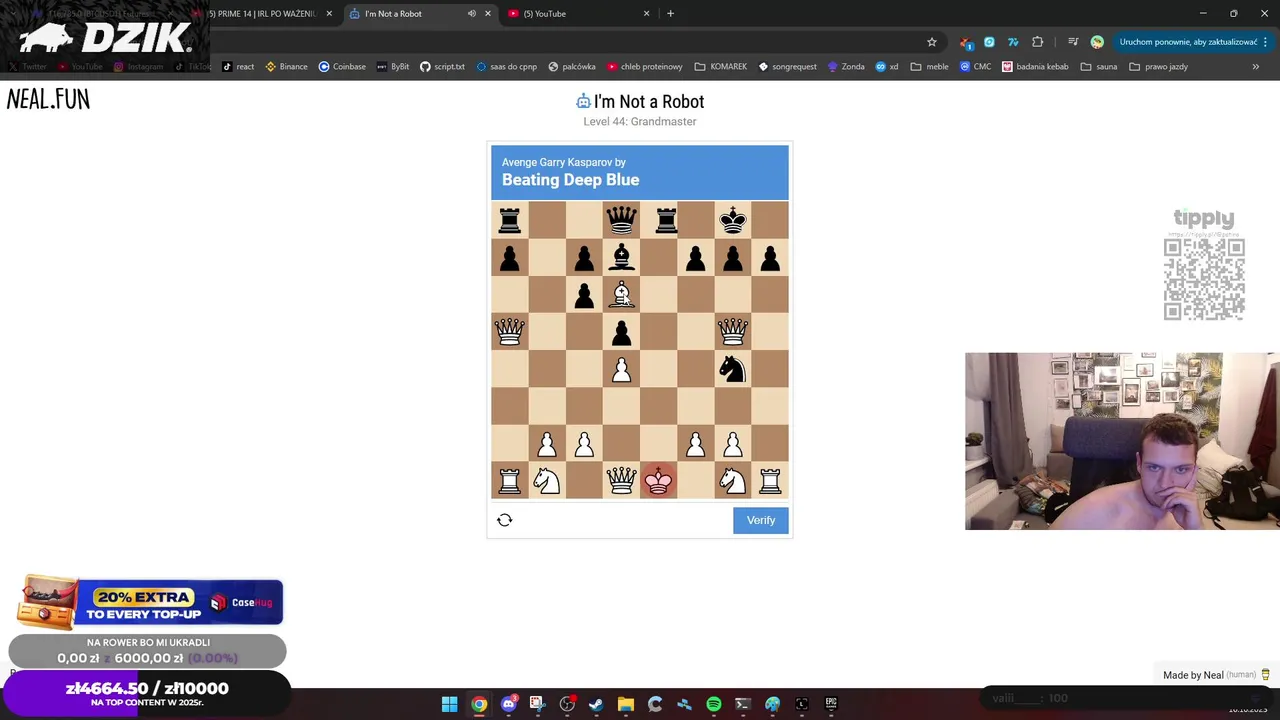Open Spotify from the taskbar
The width and height of the screenshot is (1280, 720).
(714, 704)
